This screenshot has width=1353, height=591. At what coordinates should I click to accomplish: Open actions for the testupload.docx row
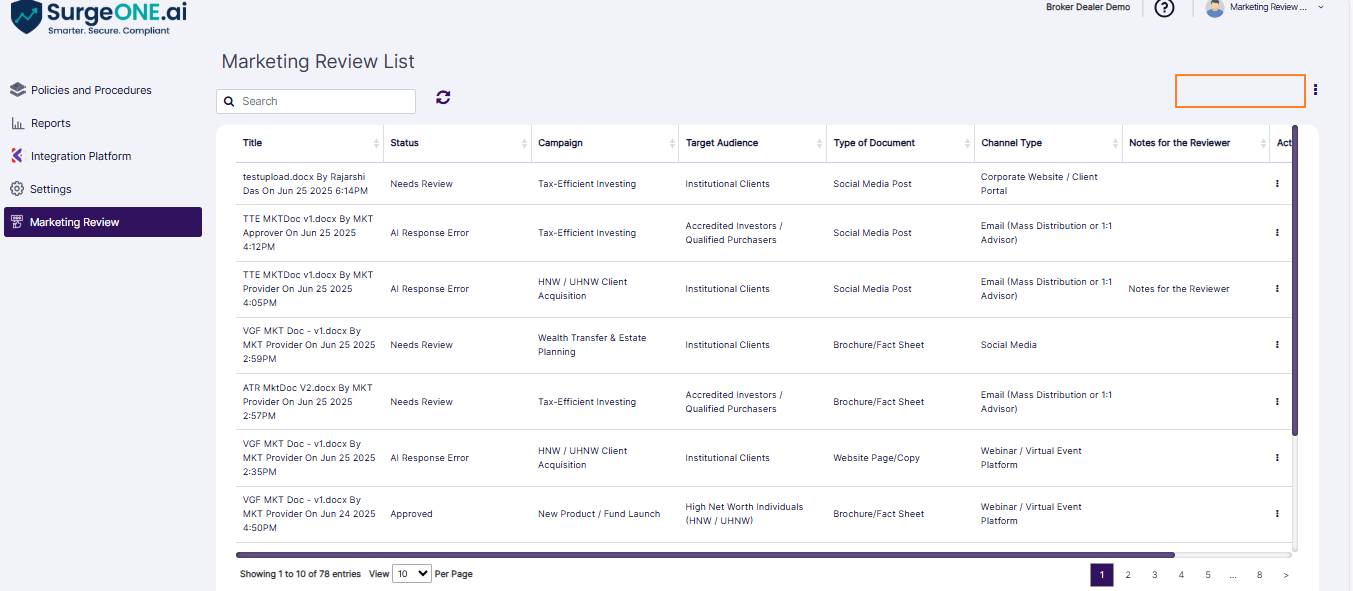click(x=1276, y=183)
